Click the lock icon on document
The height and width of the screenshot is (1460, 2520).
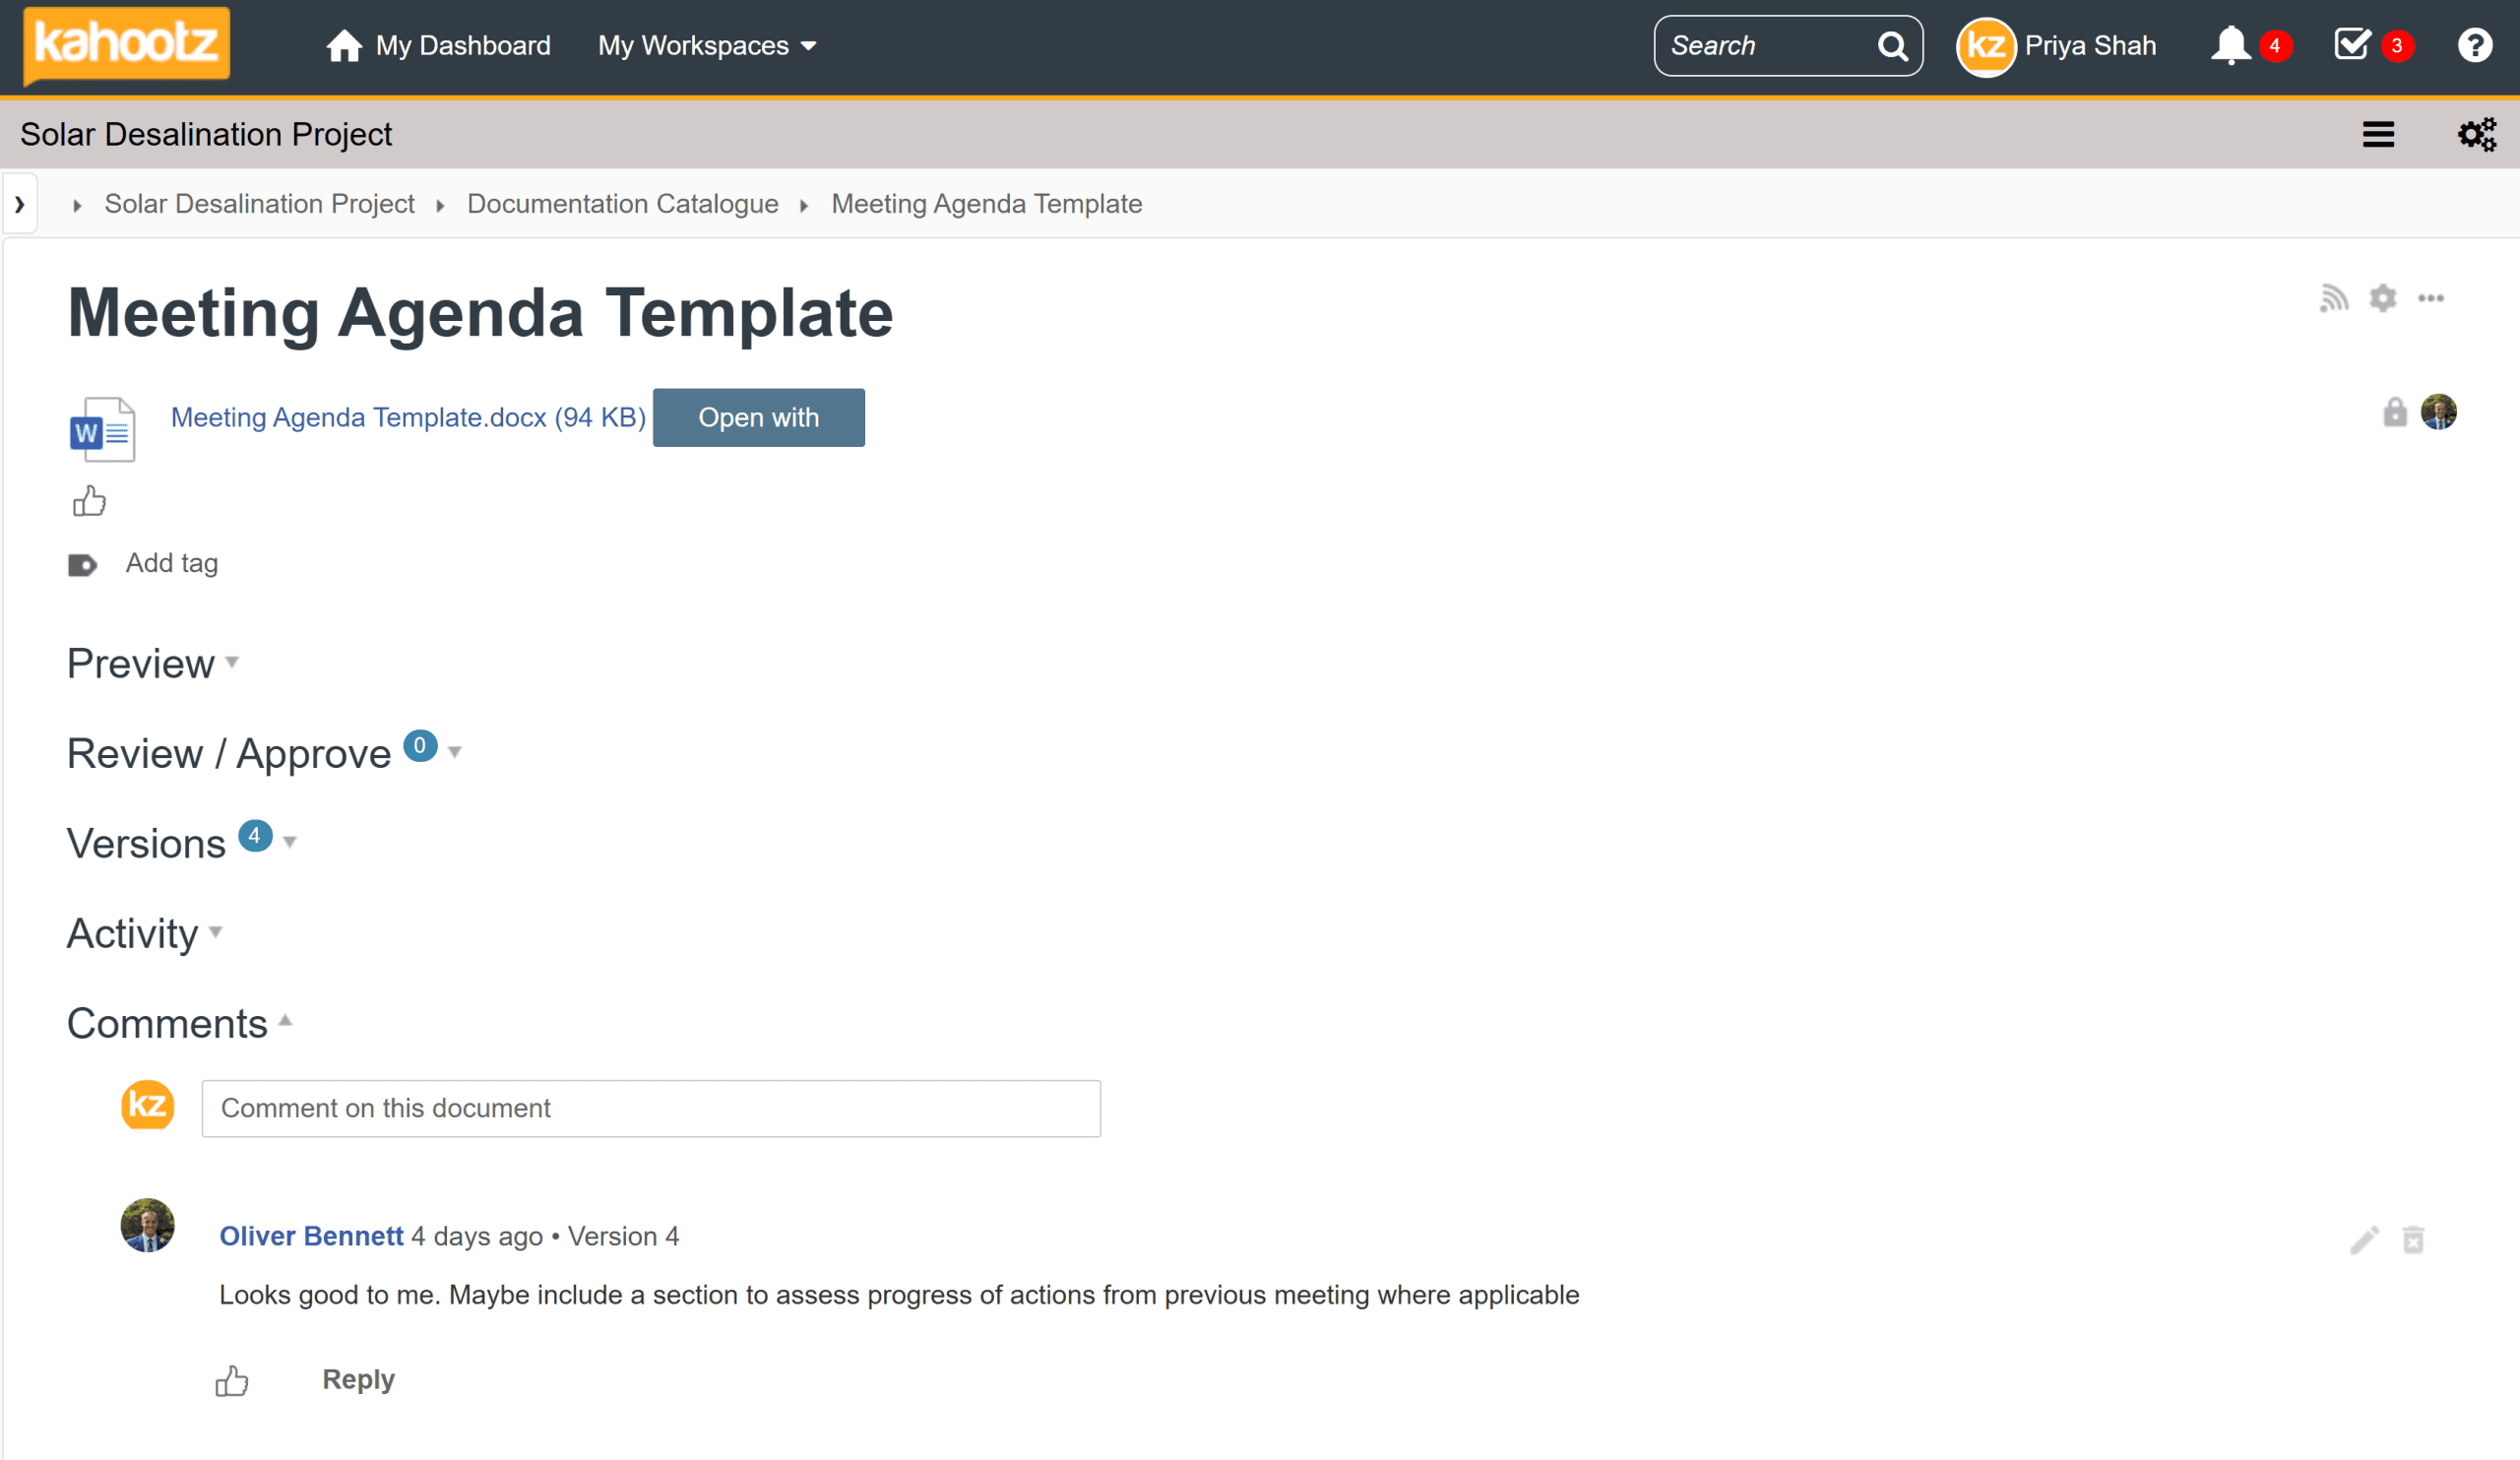point(2394,412)
